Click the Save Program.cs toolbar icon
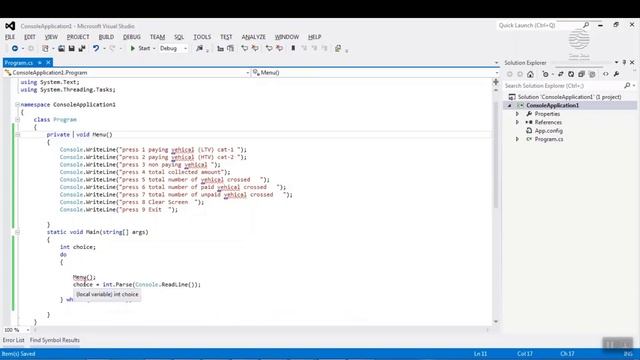Image resolution: width=640 pixels, height=360 pixels. (x=71, y=49)
